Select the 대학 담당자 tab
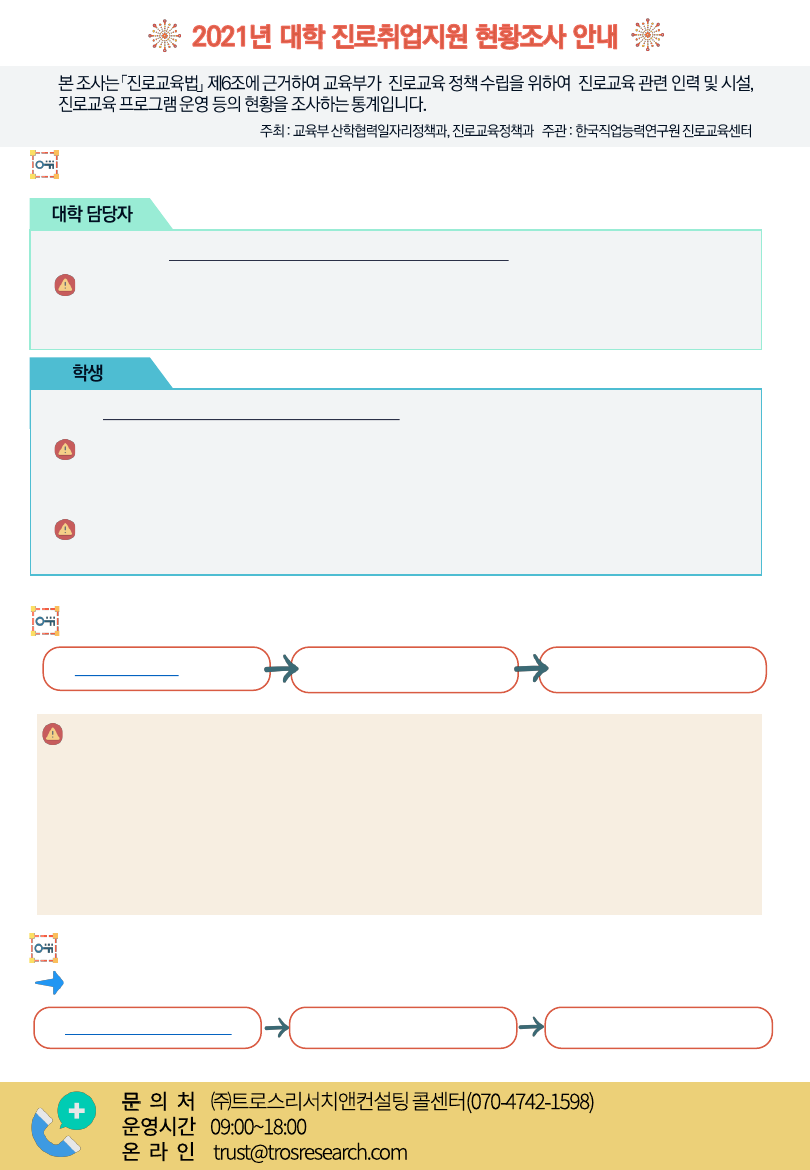Screen dimensions: 810x1170 click(x=92, y=214)
